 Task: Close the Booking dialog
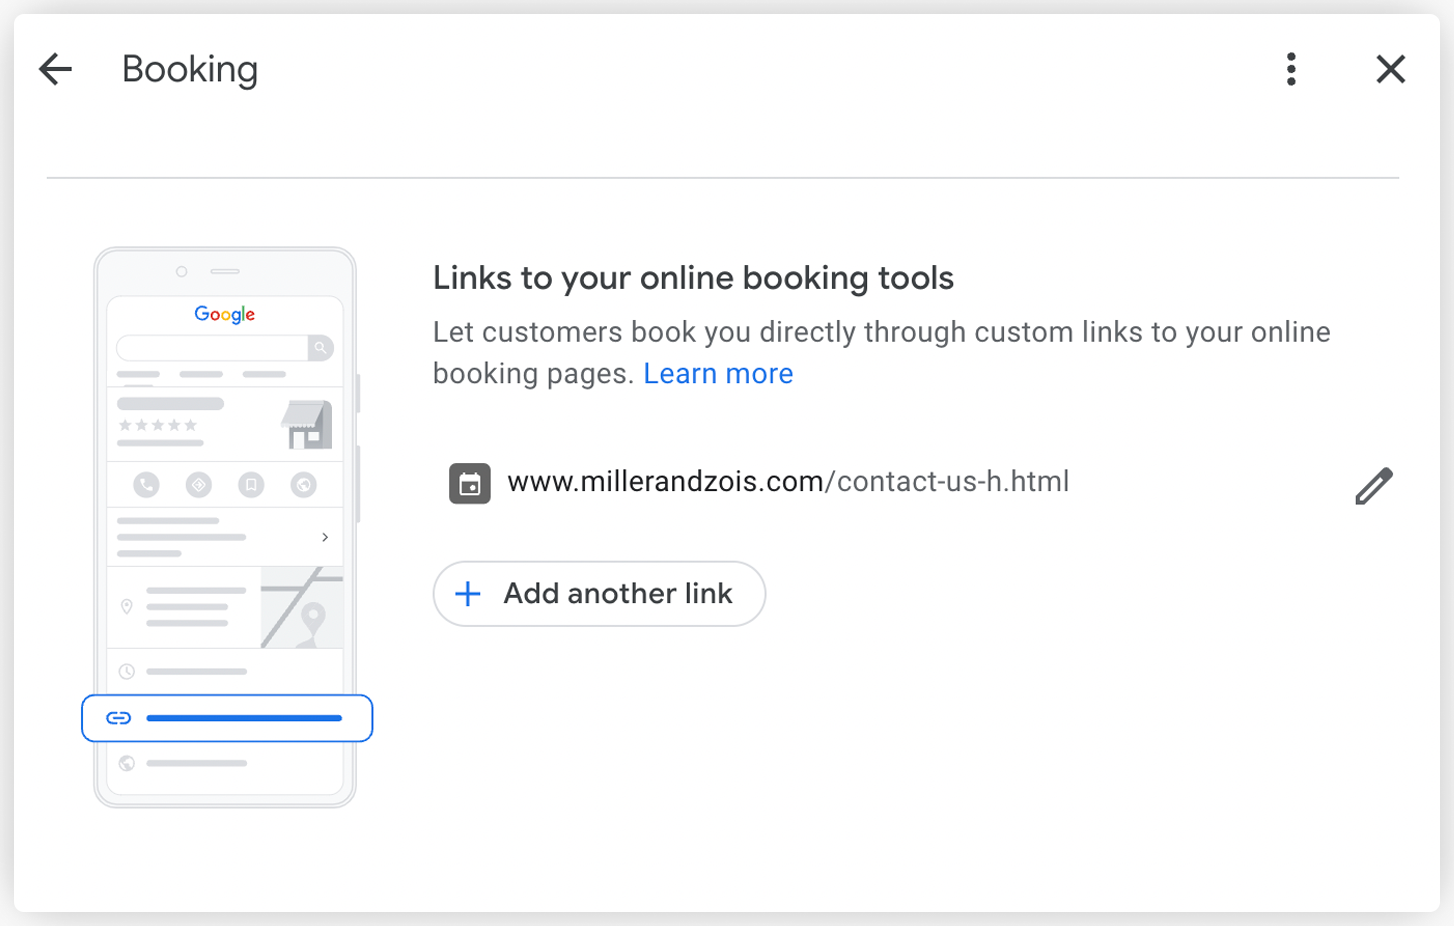pyautogui.click(x=1390, y=69)
